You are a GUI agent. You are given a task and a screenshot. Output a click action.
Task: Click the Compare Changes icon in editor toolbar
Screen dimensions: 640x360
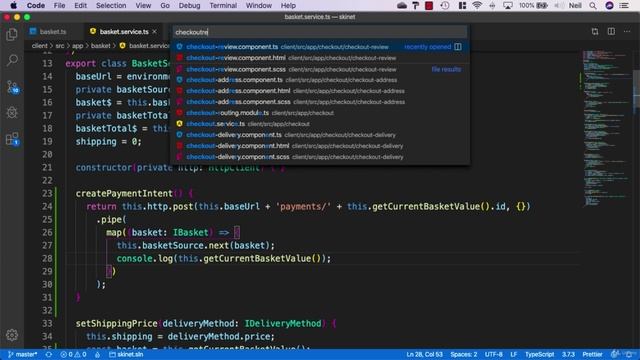(x=595, y=31)
